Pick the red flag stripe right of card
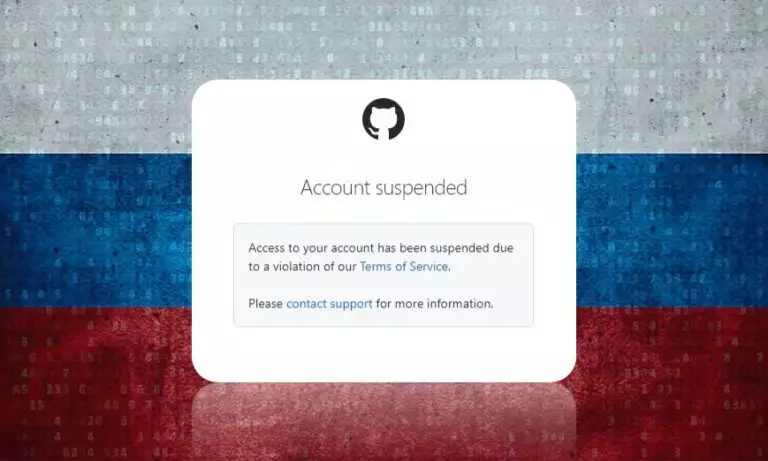 coord(672,384)
